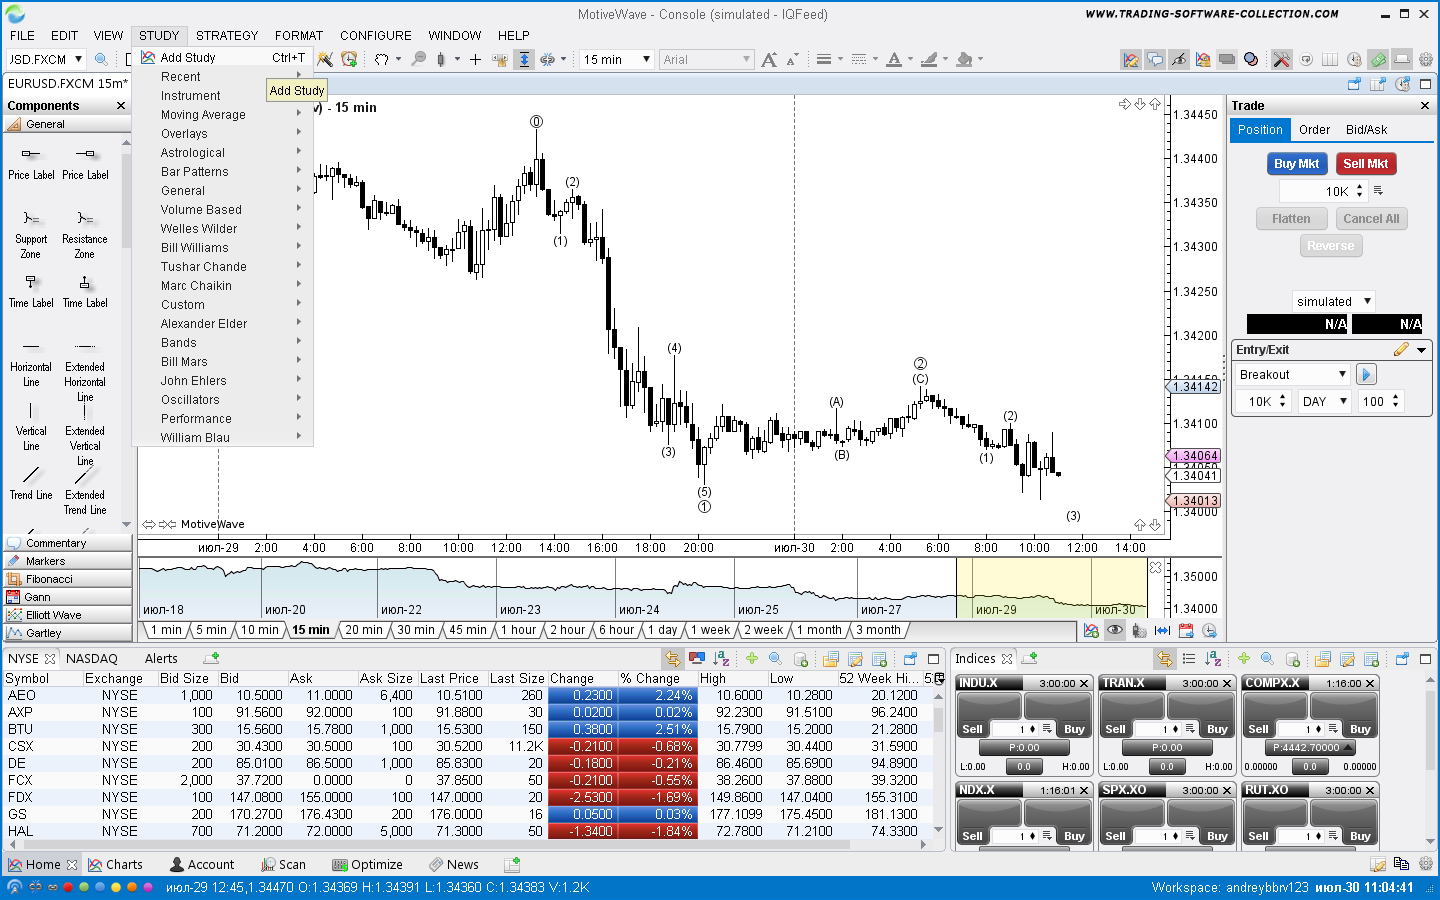Screen dimensions: 1440x900
Task: Choose the Resistance Zone component
Action: coord(85,231)
